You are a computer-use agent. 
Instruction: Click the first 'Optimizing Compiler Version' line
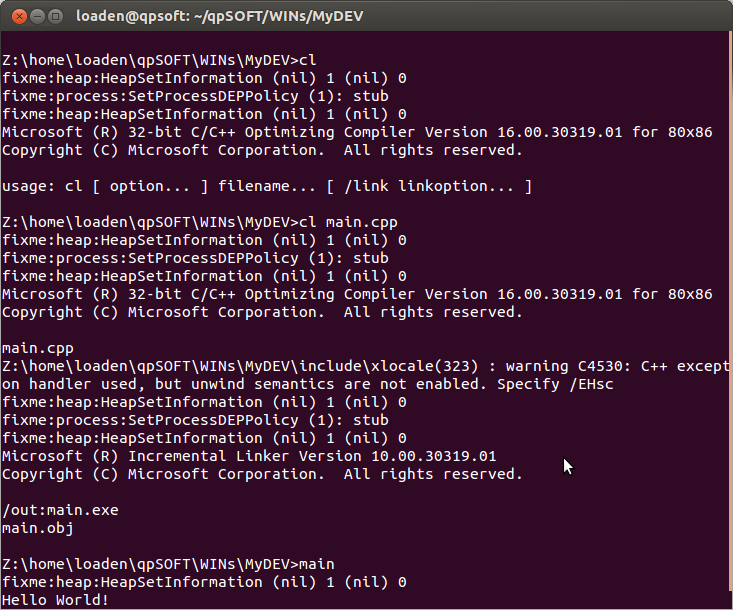coord(357,132)
